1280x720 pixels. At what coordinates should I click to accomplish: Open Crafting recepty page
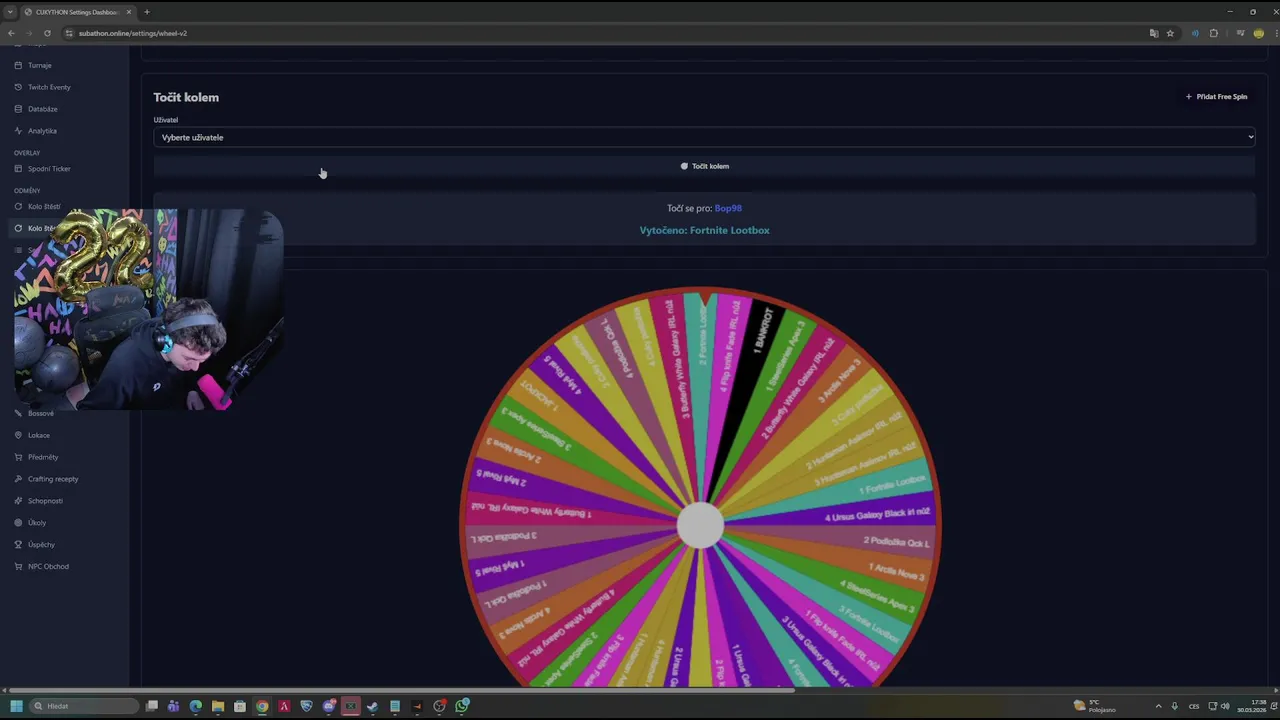click(x=53, y=479)
